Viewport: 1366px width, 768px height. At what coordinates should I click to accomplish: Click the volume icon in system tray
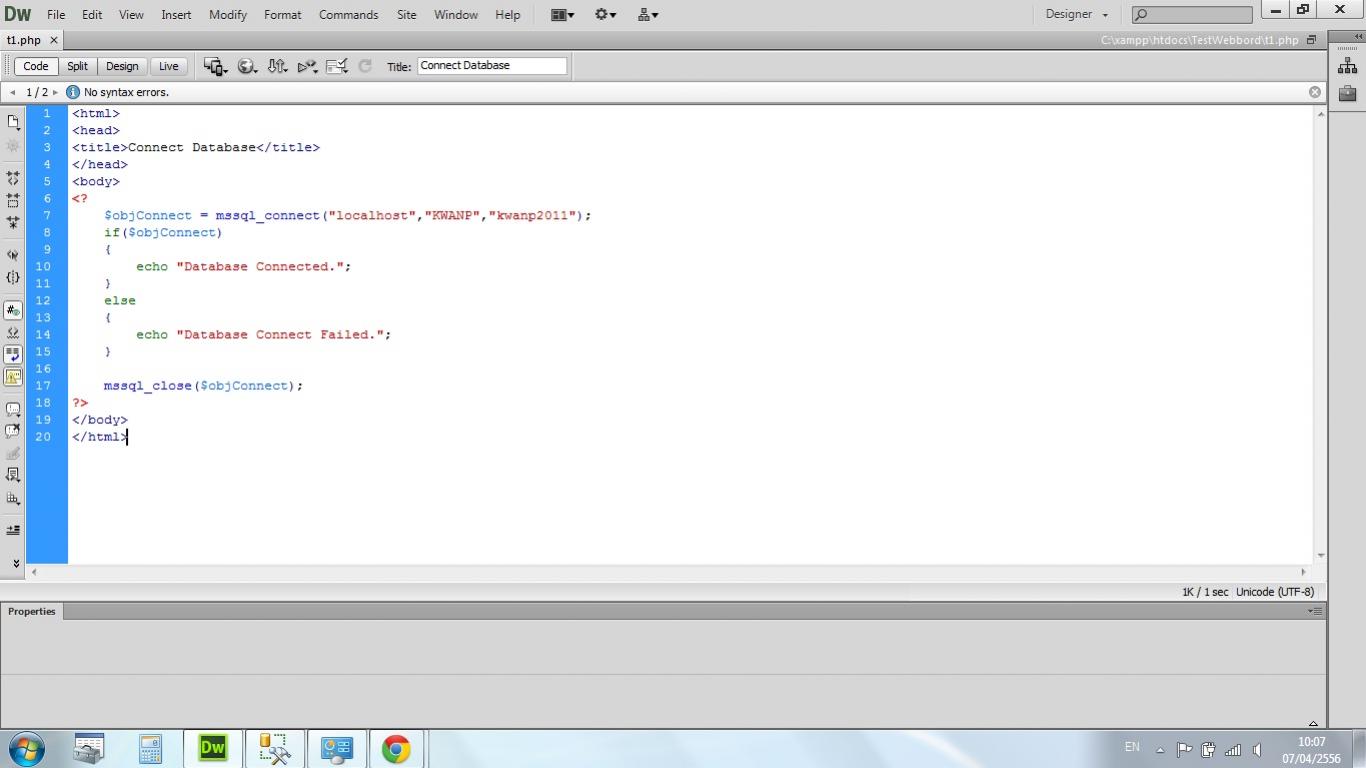tap(1257, 749)
